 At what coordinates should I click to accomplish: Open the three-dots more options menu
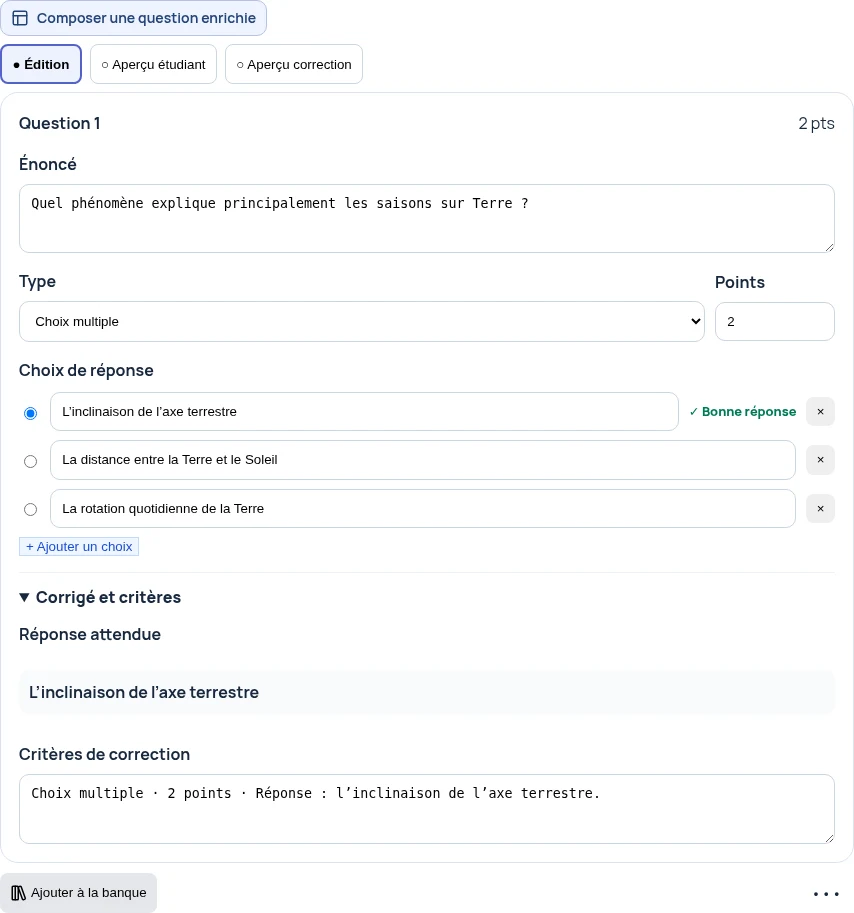826,893
